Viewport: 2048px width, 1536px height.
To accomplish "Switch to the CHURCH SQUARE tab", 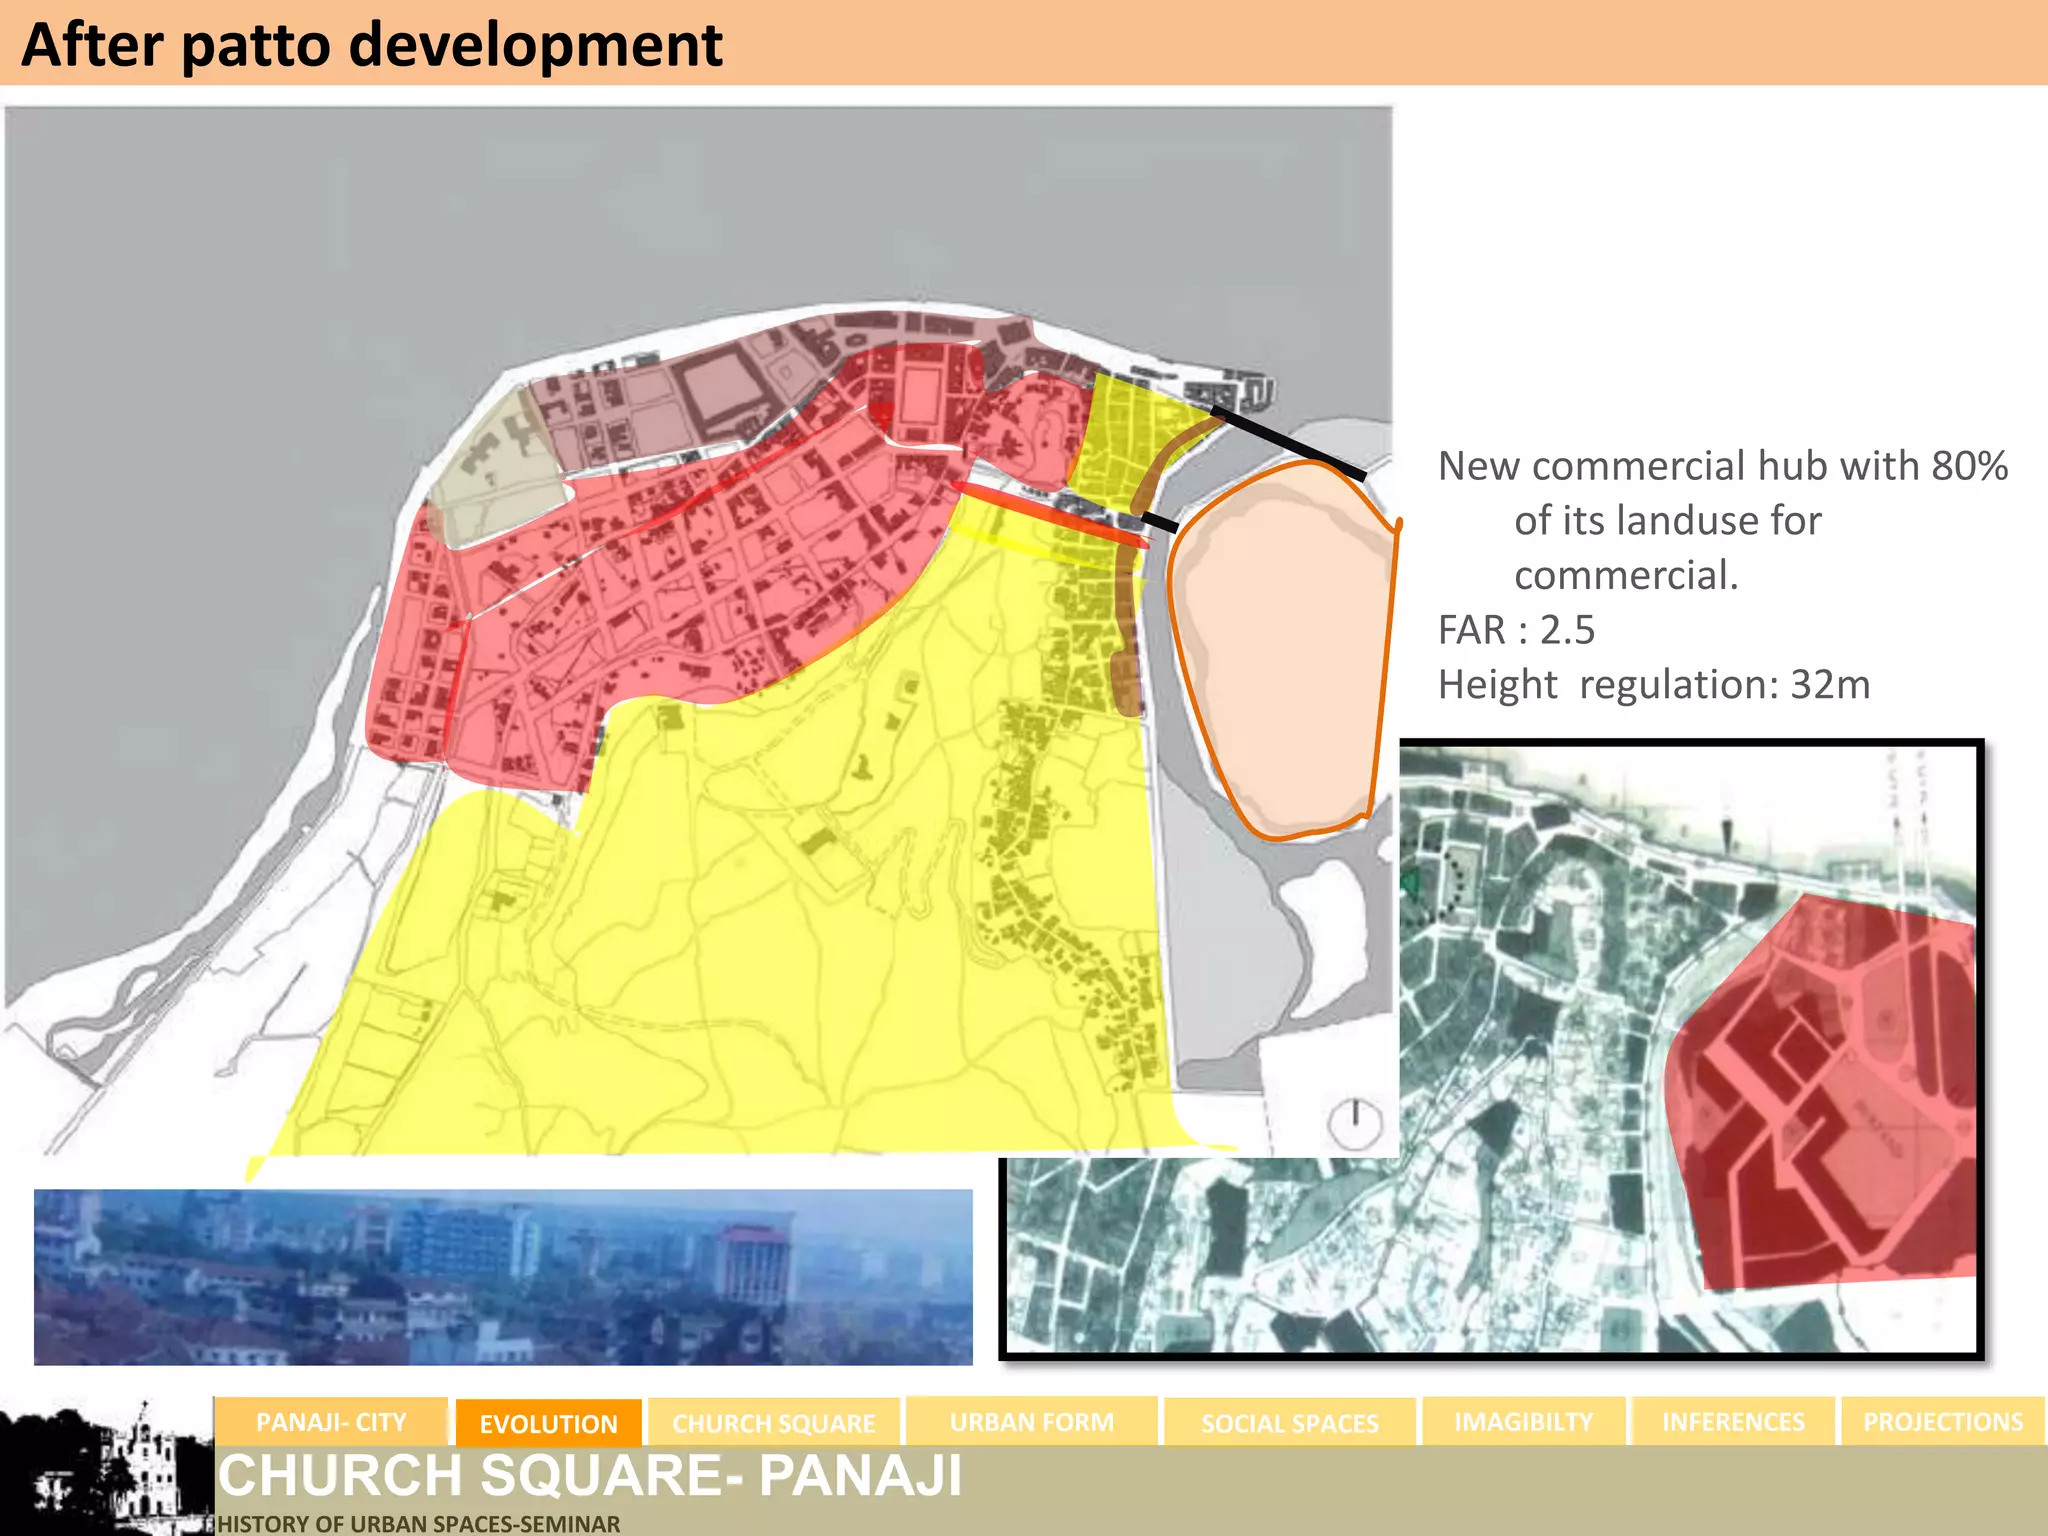I will [774, 1422].
